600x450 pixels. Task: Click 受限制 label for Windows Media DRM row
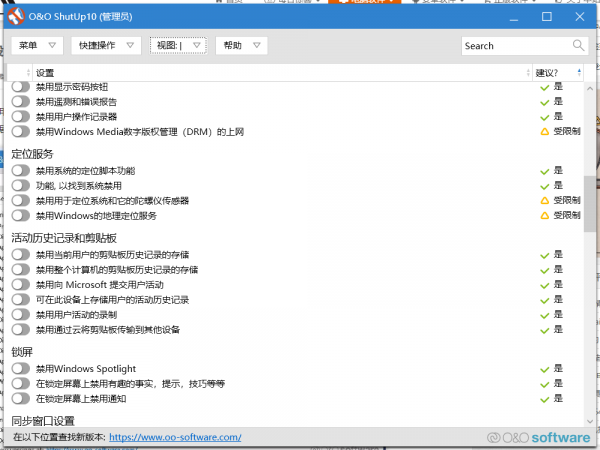click(x=567, y=131)
